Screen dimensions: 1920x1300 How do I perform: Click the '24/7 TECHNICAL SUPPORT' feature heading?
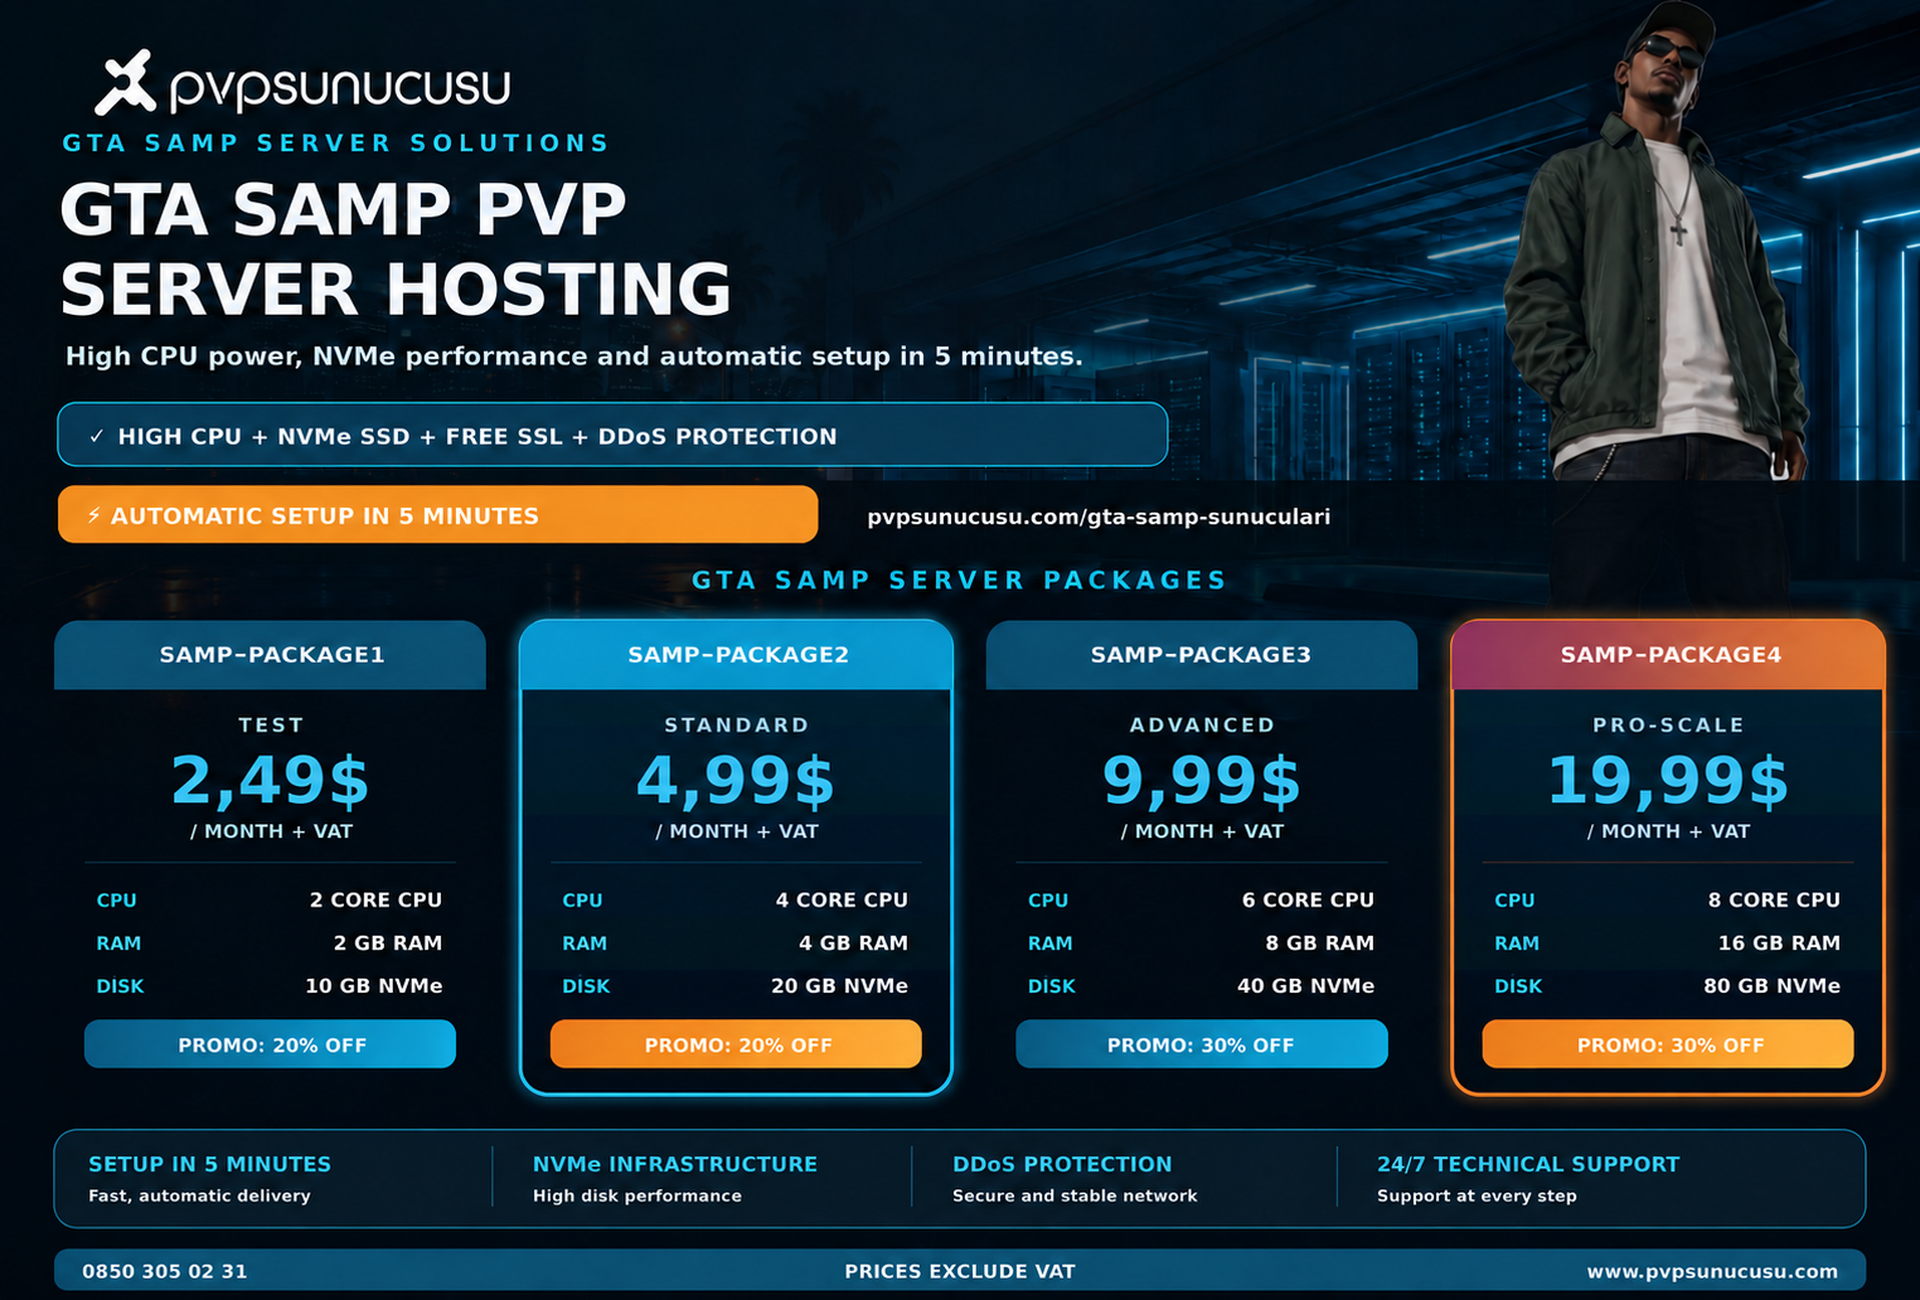(1527, 1164)
